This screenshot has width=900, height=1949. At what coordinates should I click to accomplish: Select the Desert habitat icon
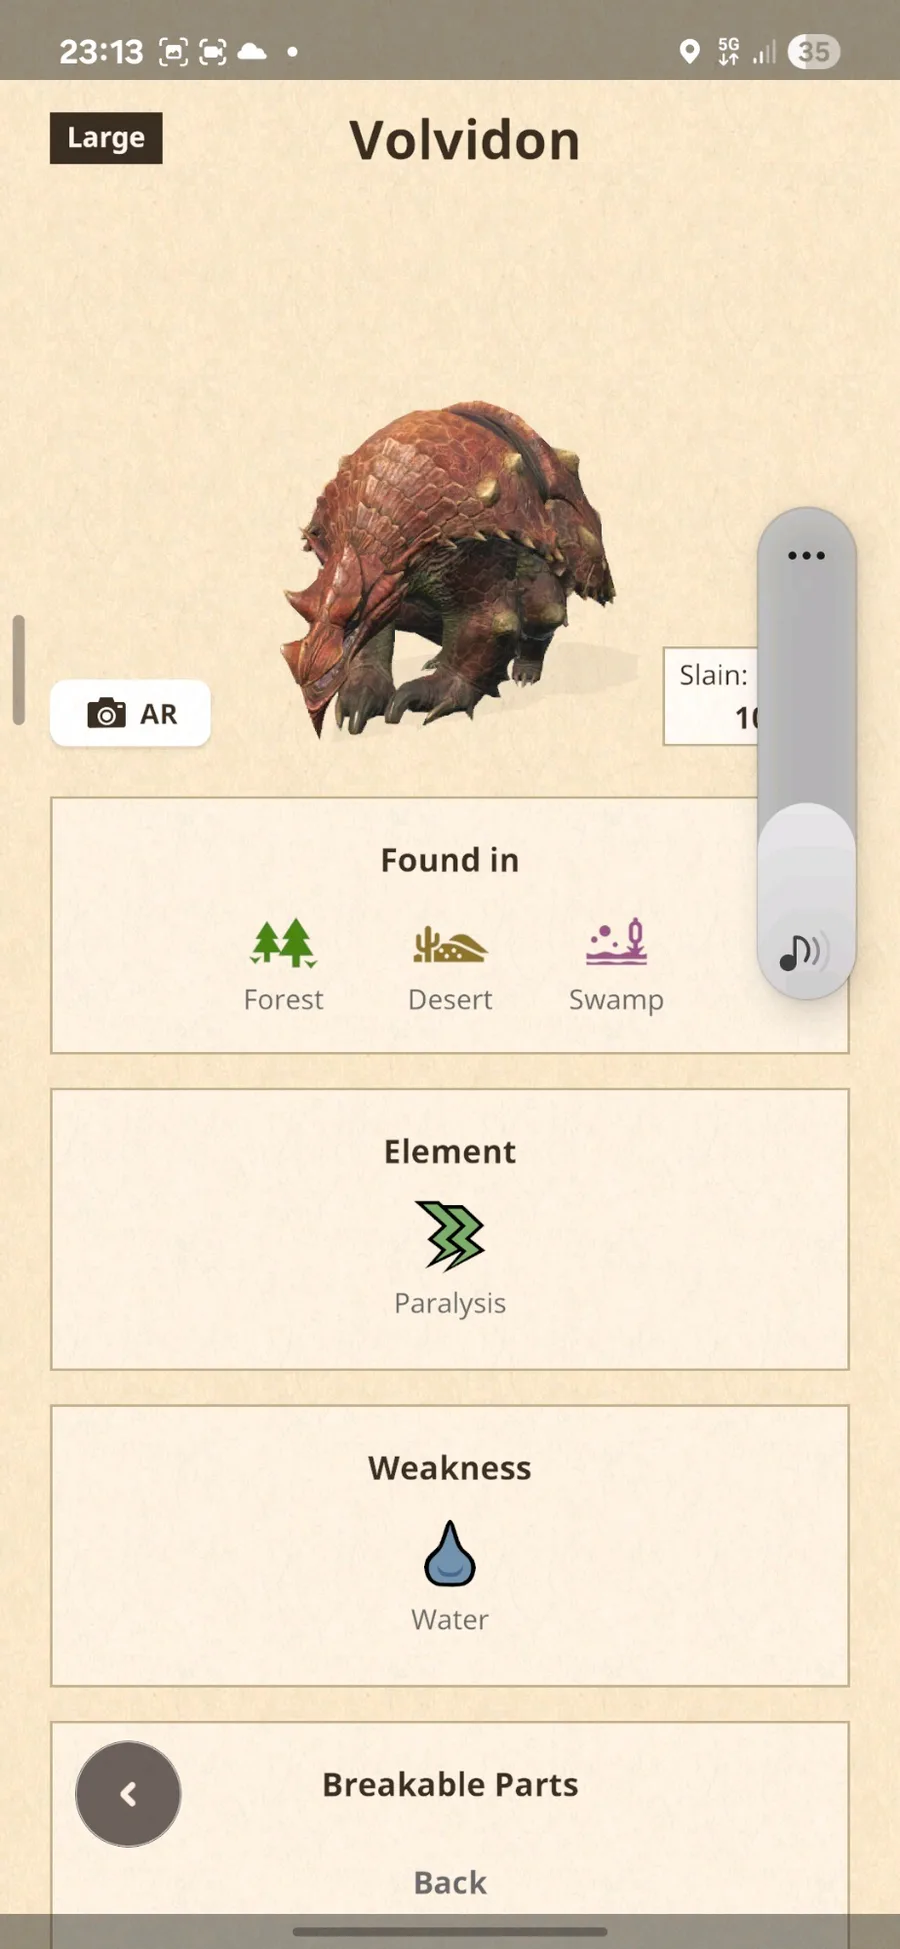pyautogui.click(x=450, y=945)
